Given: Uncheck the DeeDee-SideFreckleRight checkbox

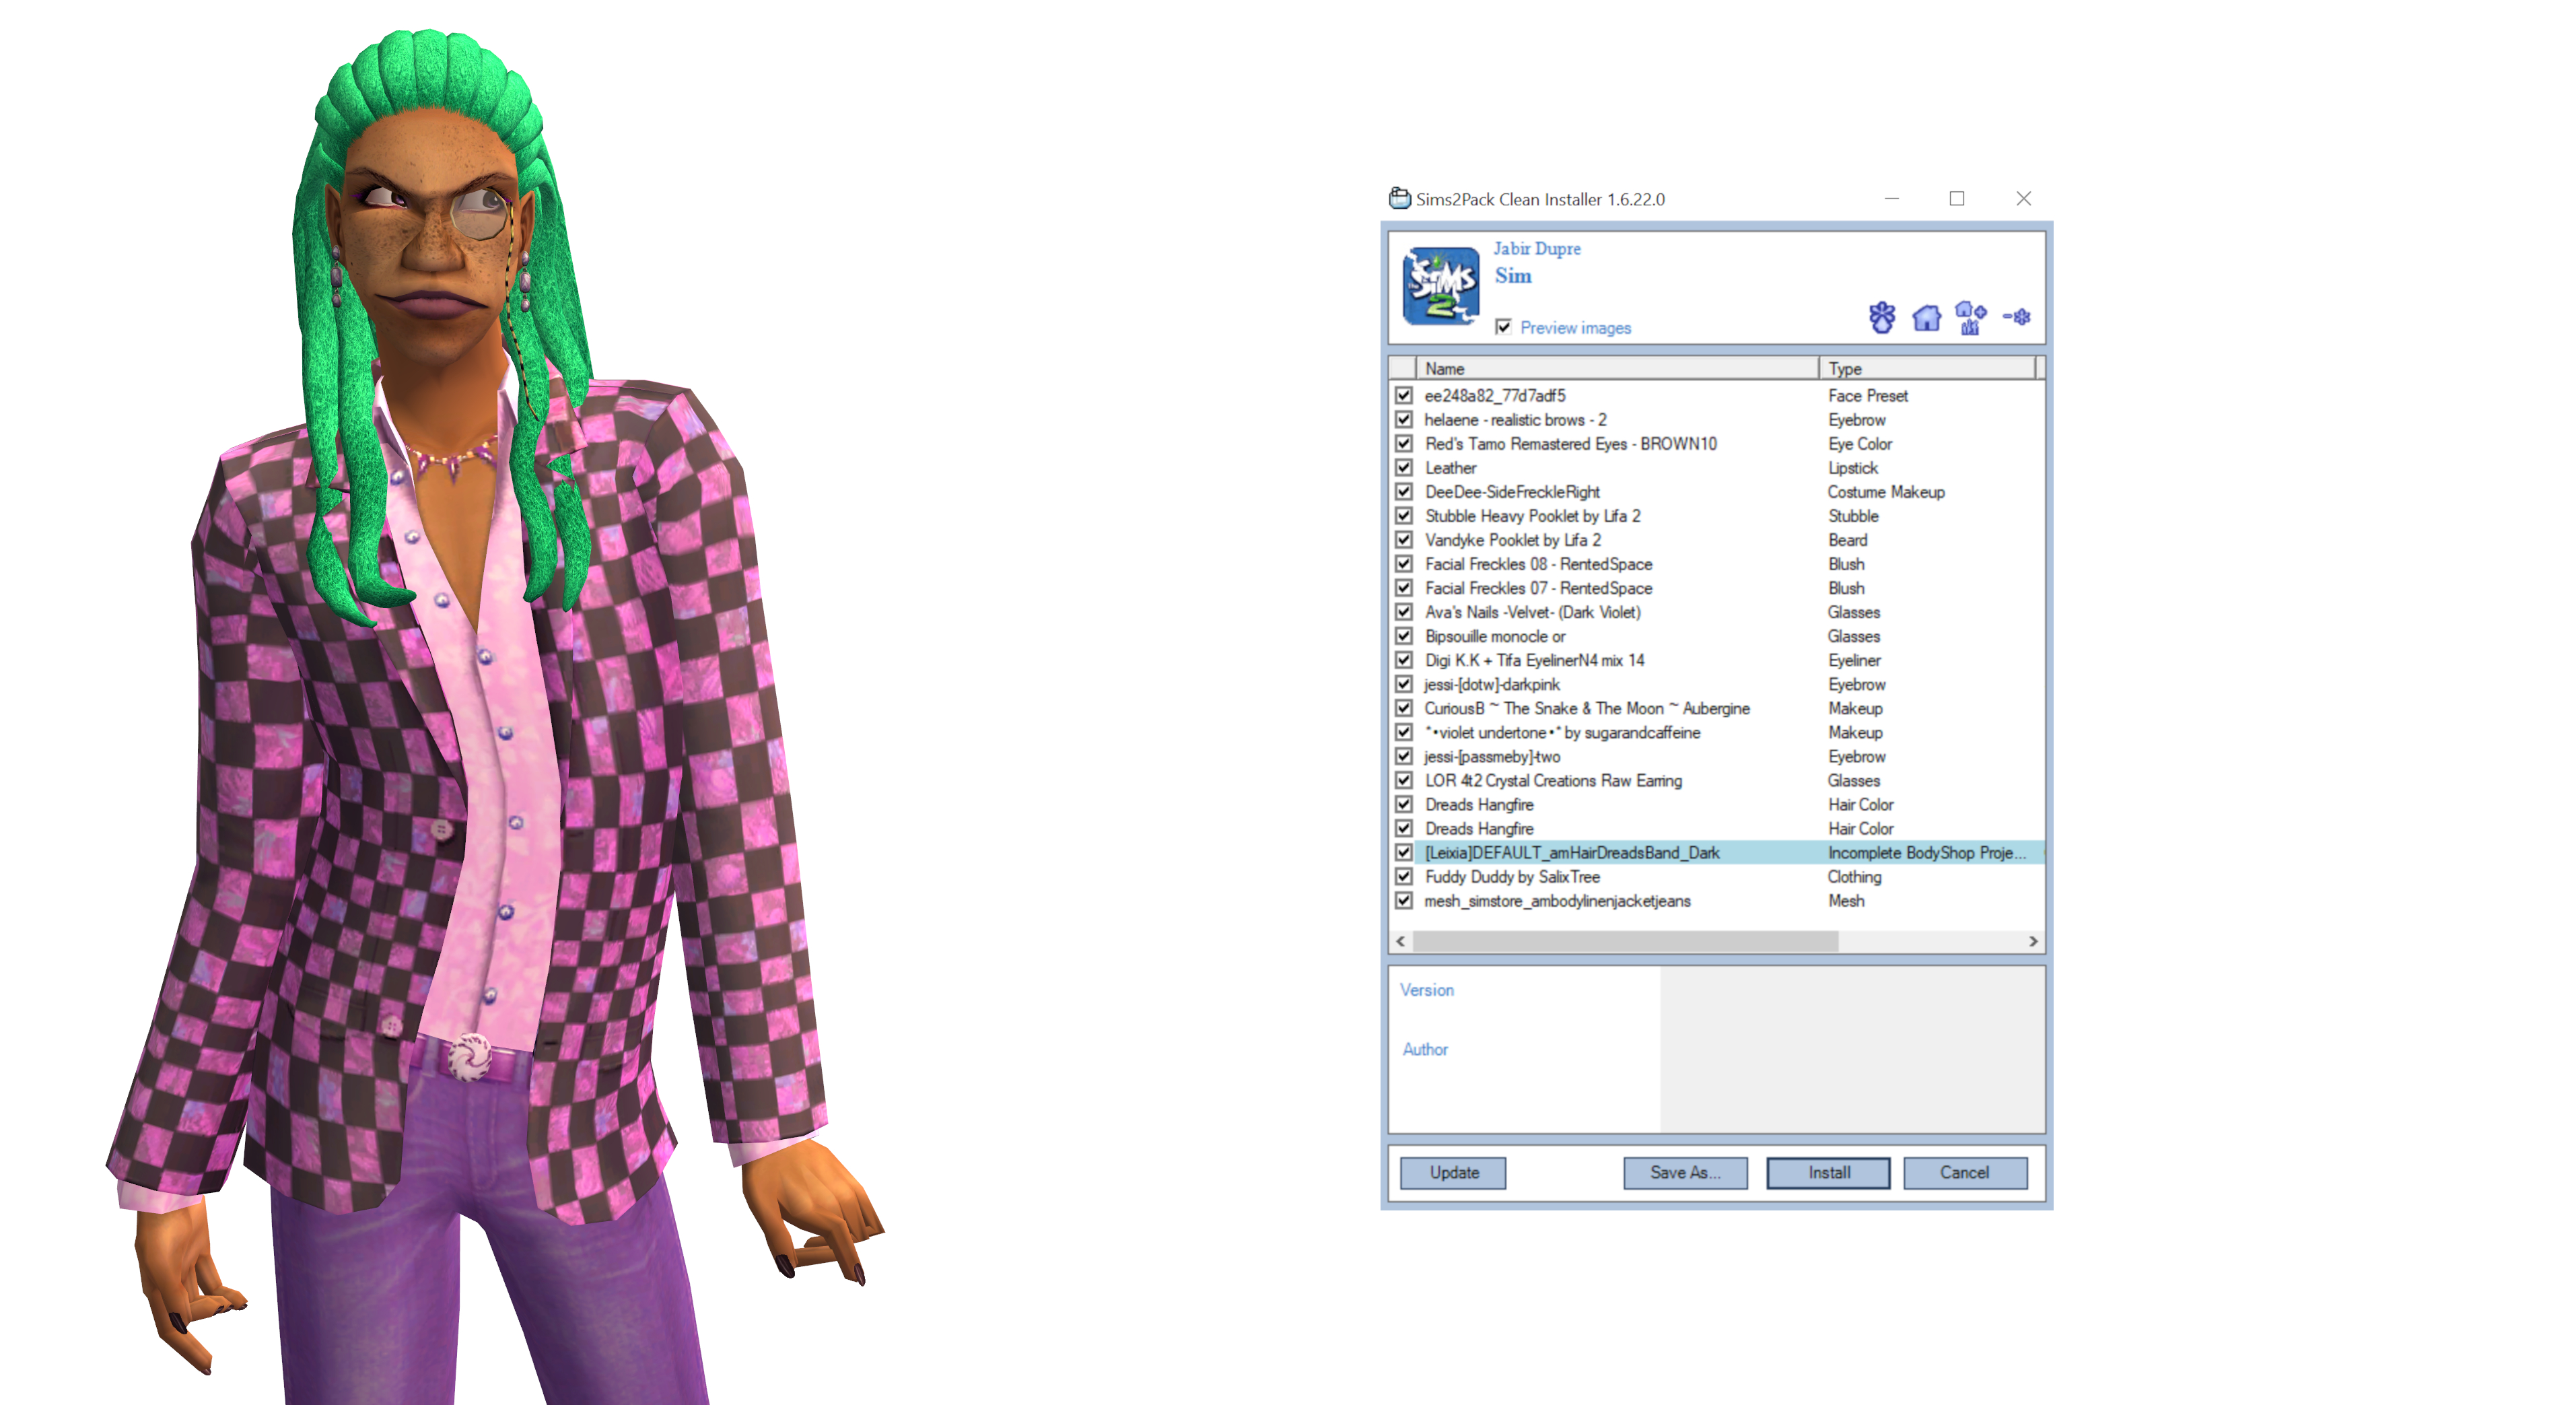Looking at the screenshot, I should 1404,491.
